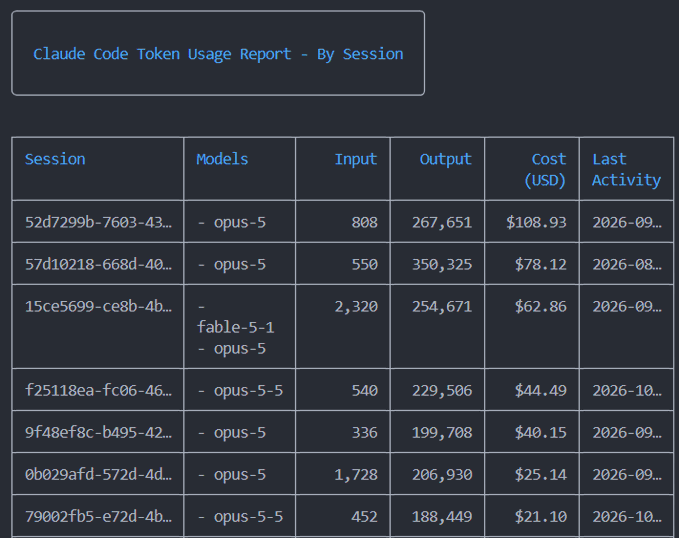Click opus-5-5 model in 79002fb5 row
This screenshot has height=538, width=679.
[x=248, y=517]
